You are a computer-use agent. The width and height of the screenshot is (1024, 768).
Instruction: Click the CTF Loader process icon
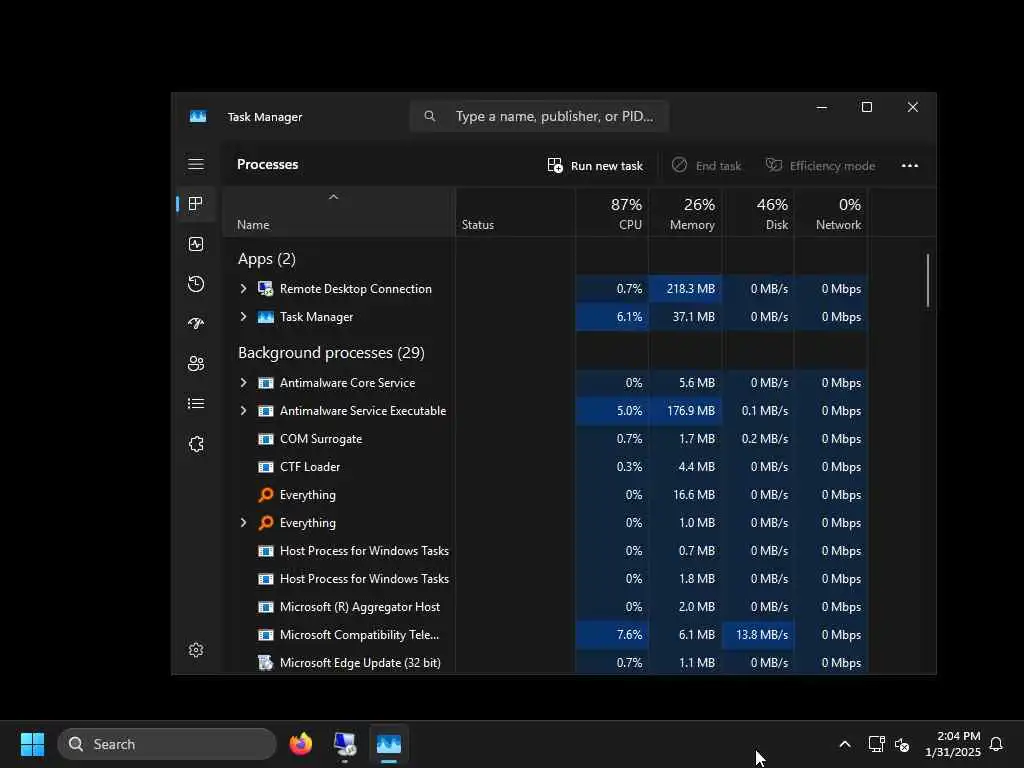point(265,467)
